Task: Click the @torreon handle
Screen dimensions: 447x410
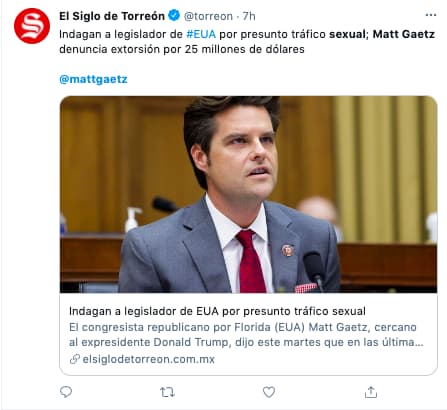Action: [208, 16]
